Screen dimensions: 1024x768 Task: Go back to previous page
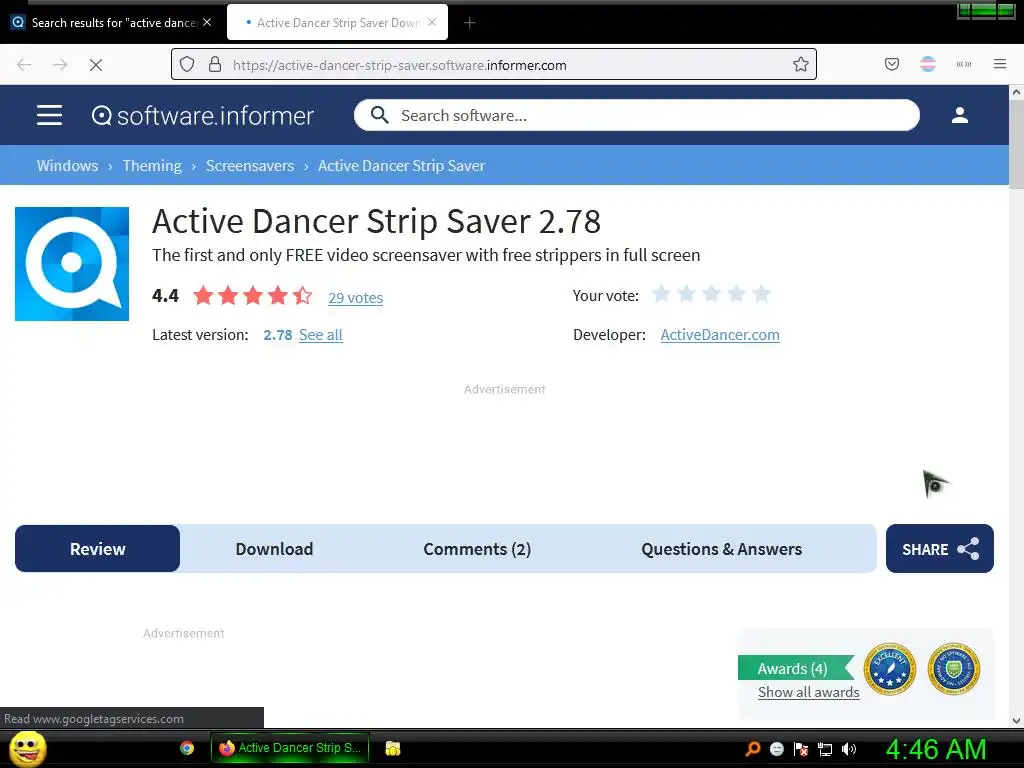24,65
